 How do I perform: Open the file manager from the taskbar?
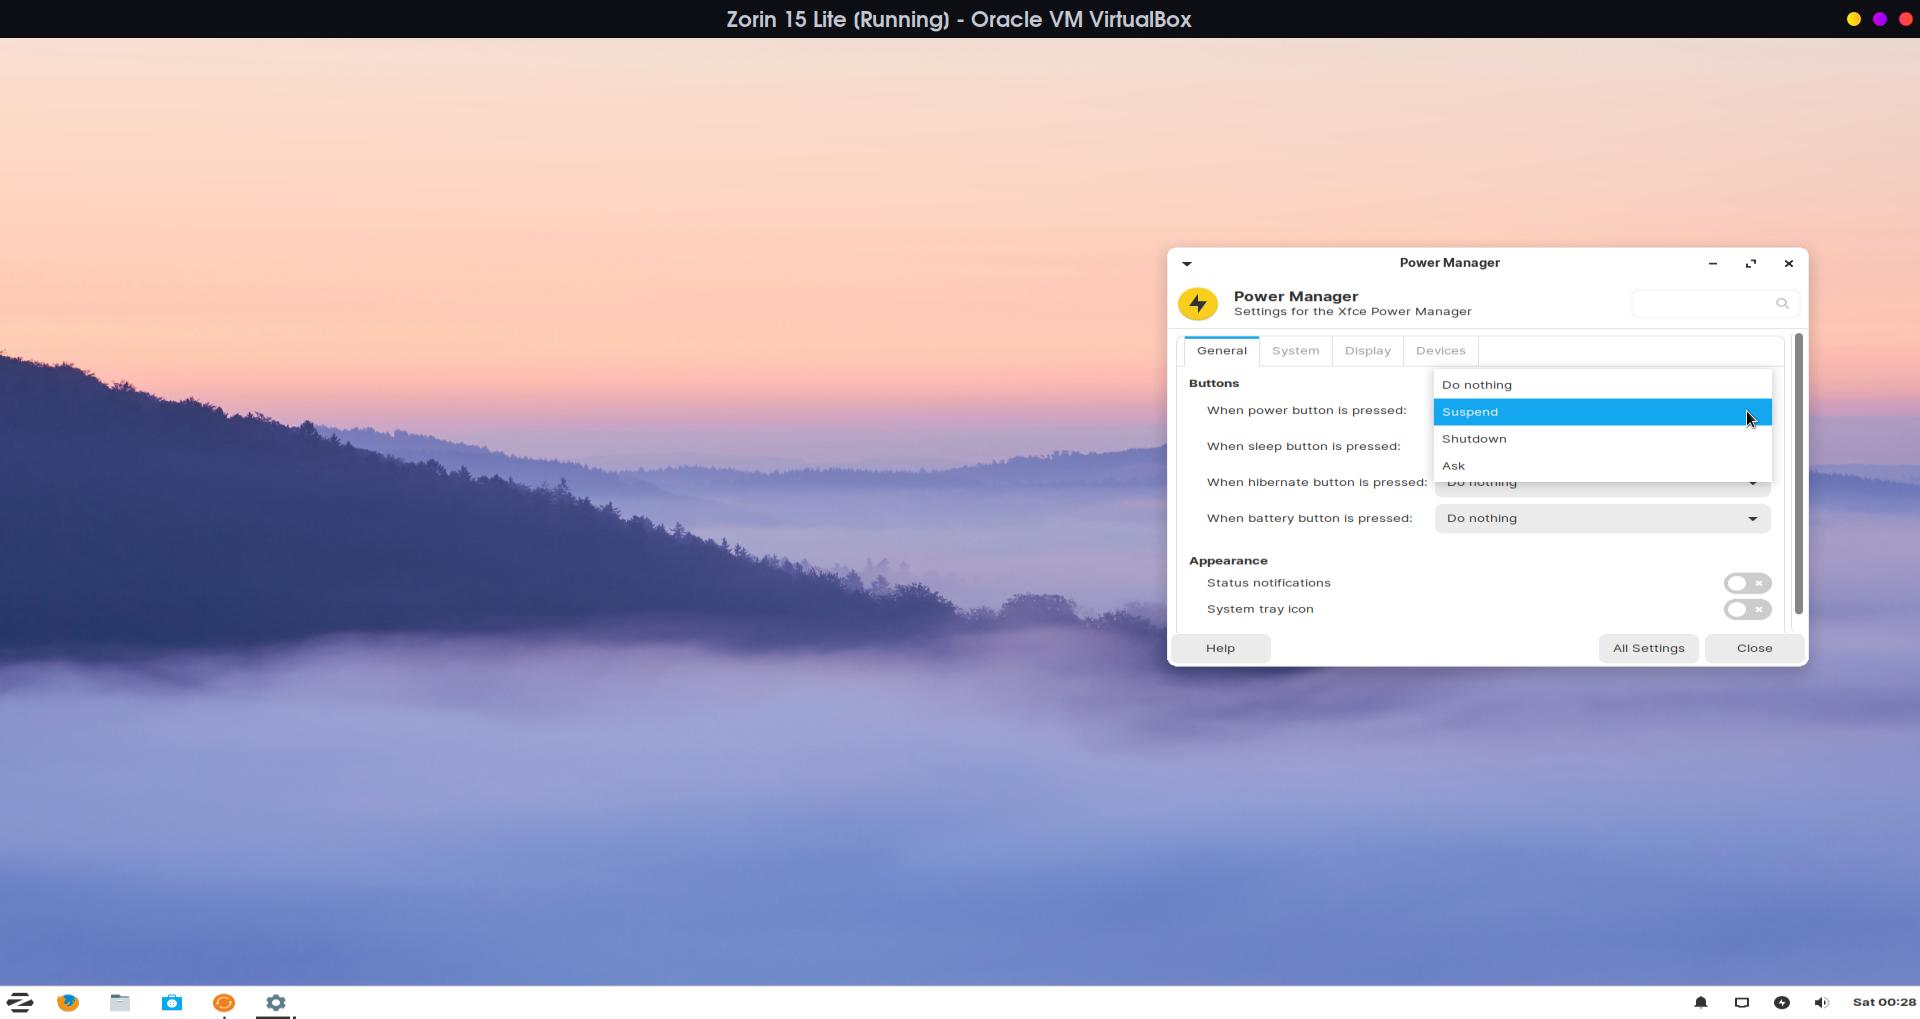[x=120, y=1002]
